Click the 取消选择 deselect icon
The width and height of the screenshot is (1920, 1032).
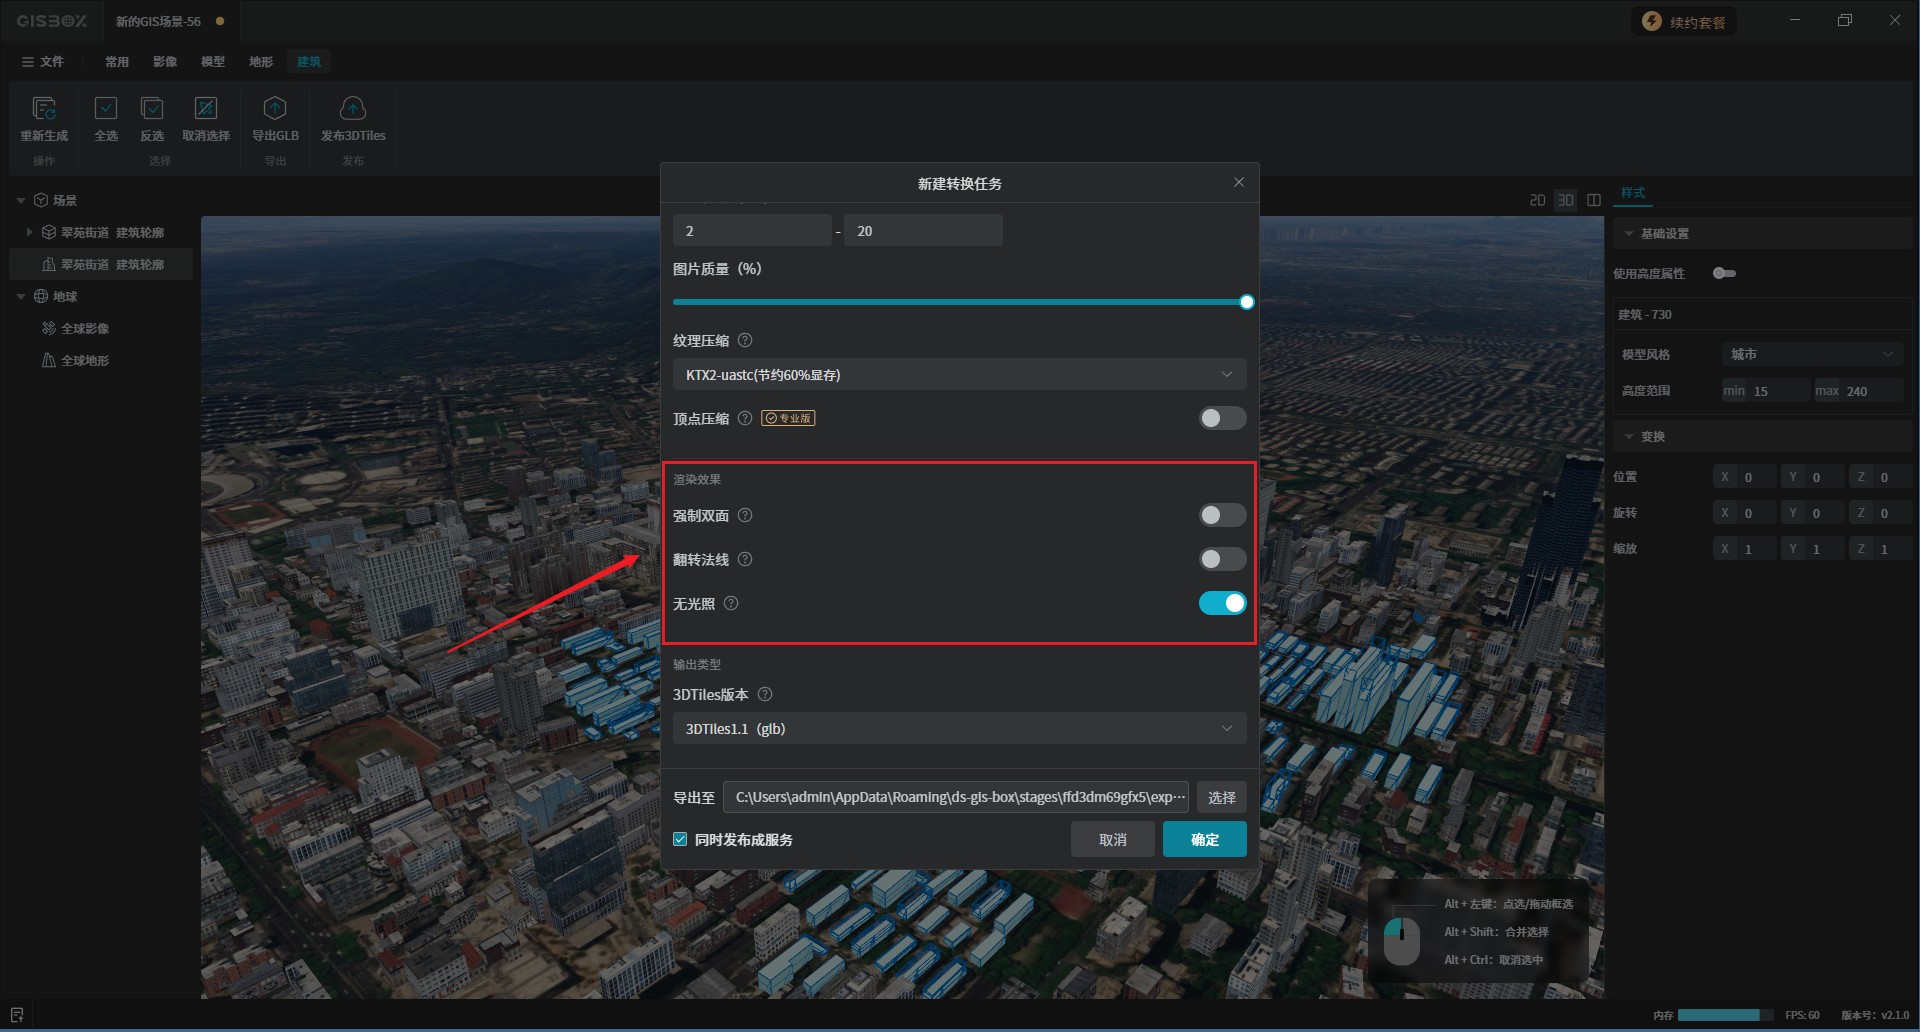point(206,109)
